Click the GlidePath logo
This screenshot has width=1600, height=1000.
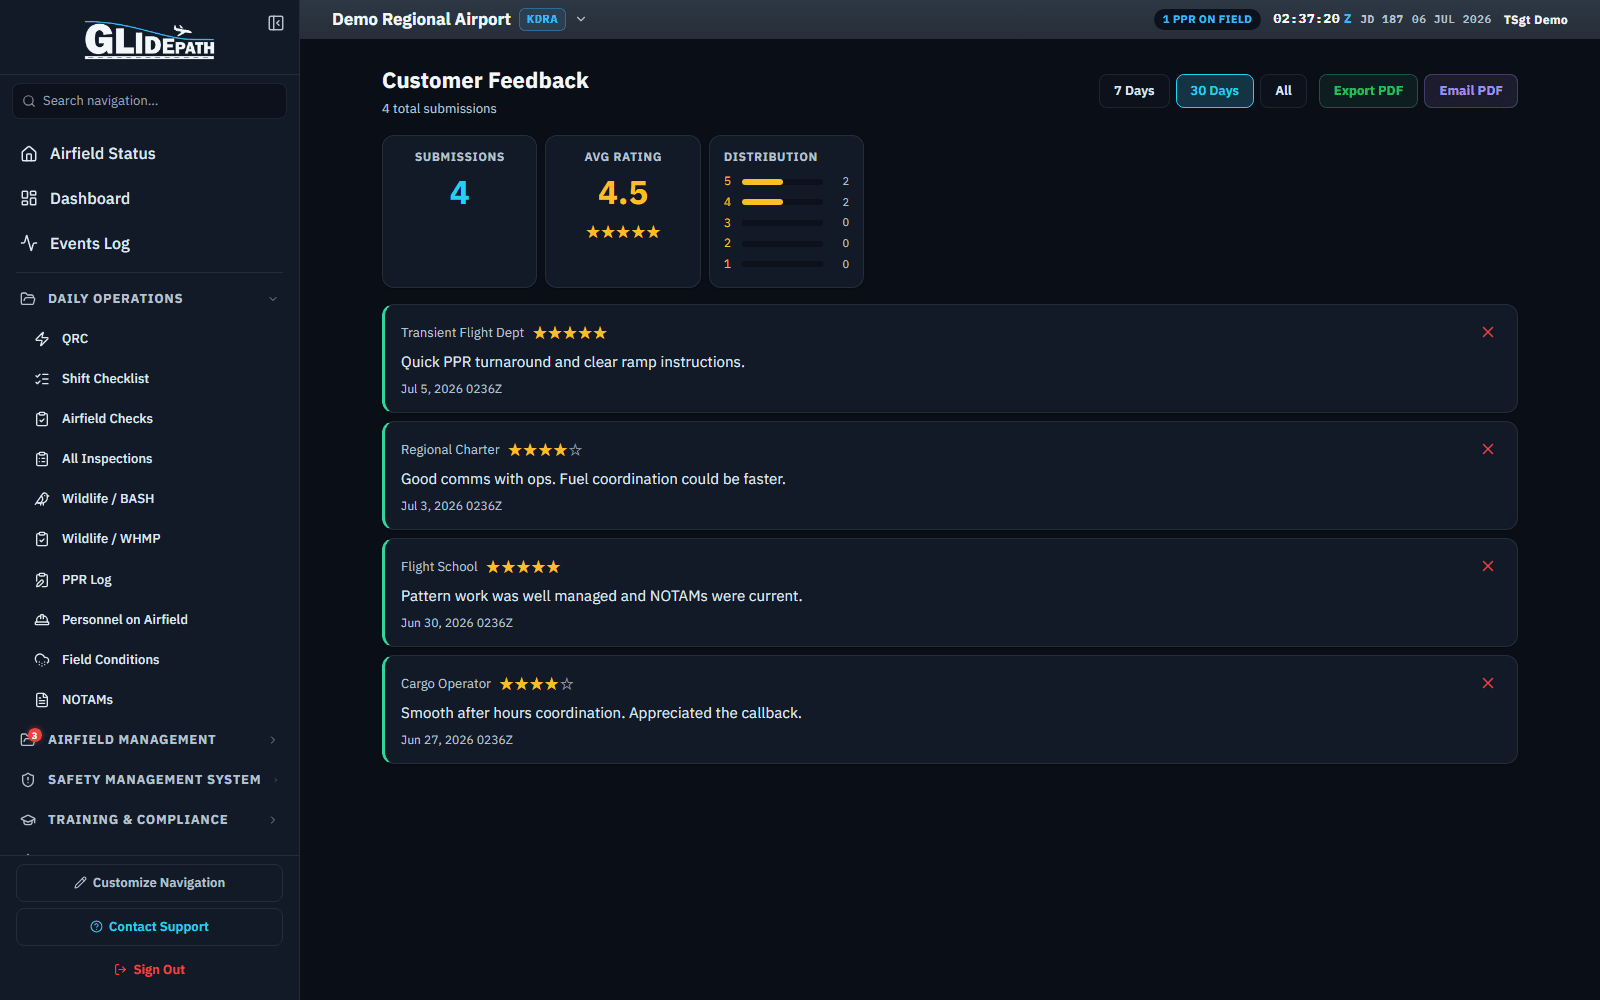click(x=149, y=40)
